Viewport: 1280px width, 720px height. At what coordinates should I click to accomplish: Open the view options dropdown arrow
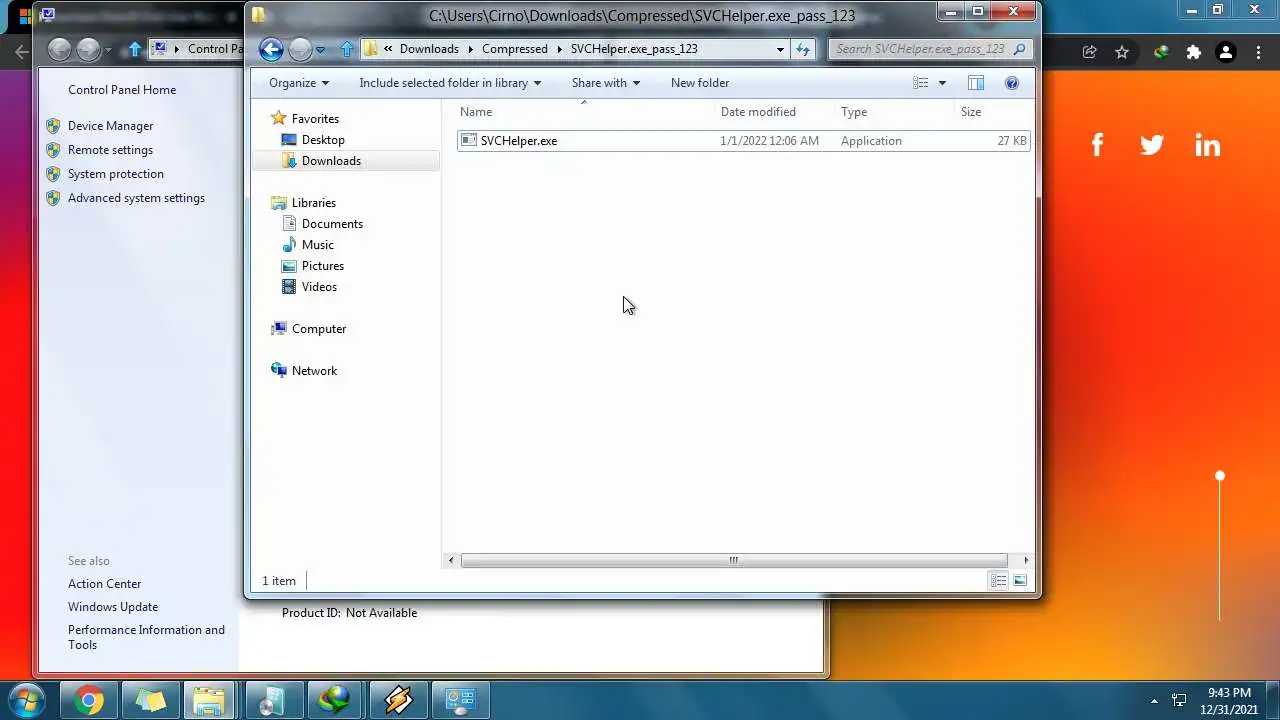click(x=942, y=83)
